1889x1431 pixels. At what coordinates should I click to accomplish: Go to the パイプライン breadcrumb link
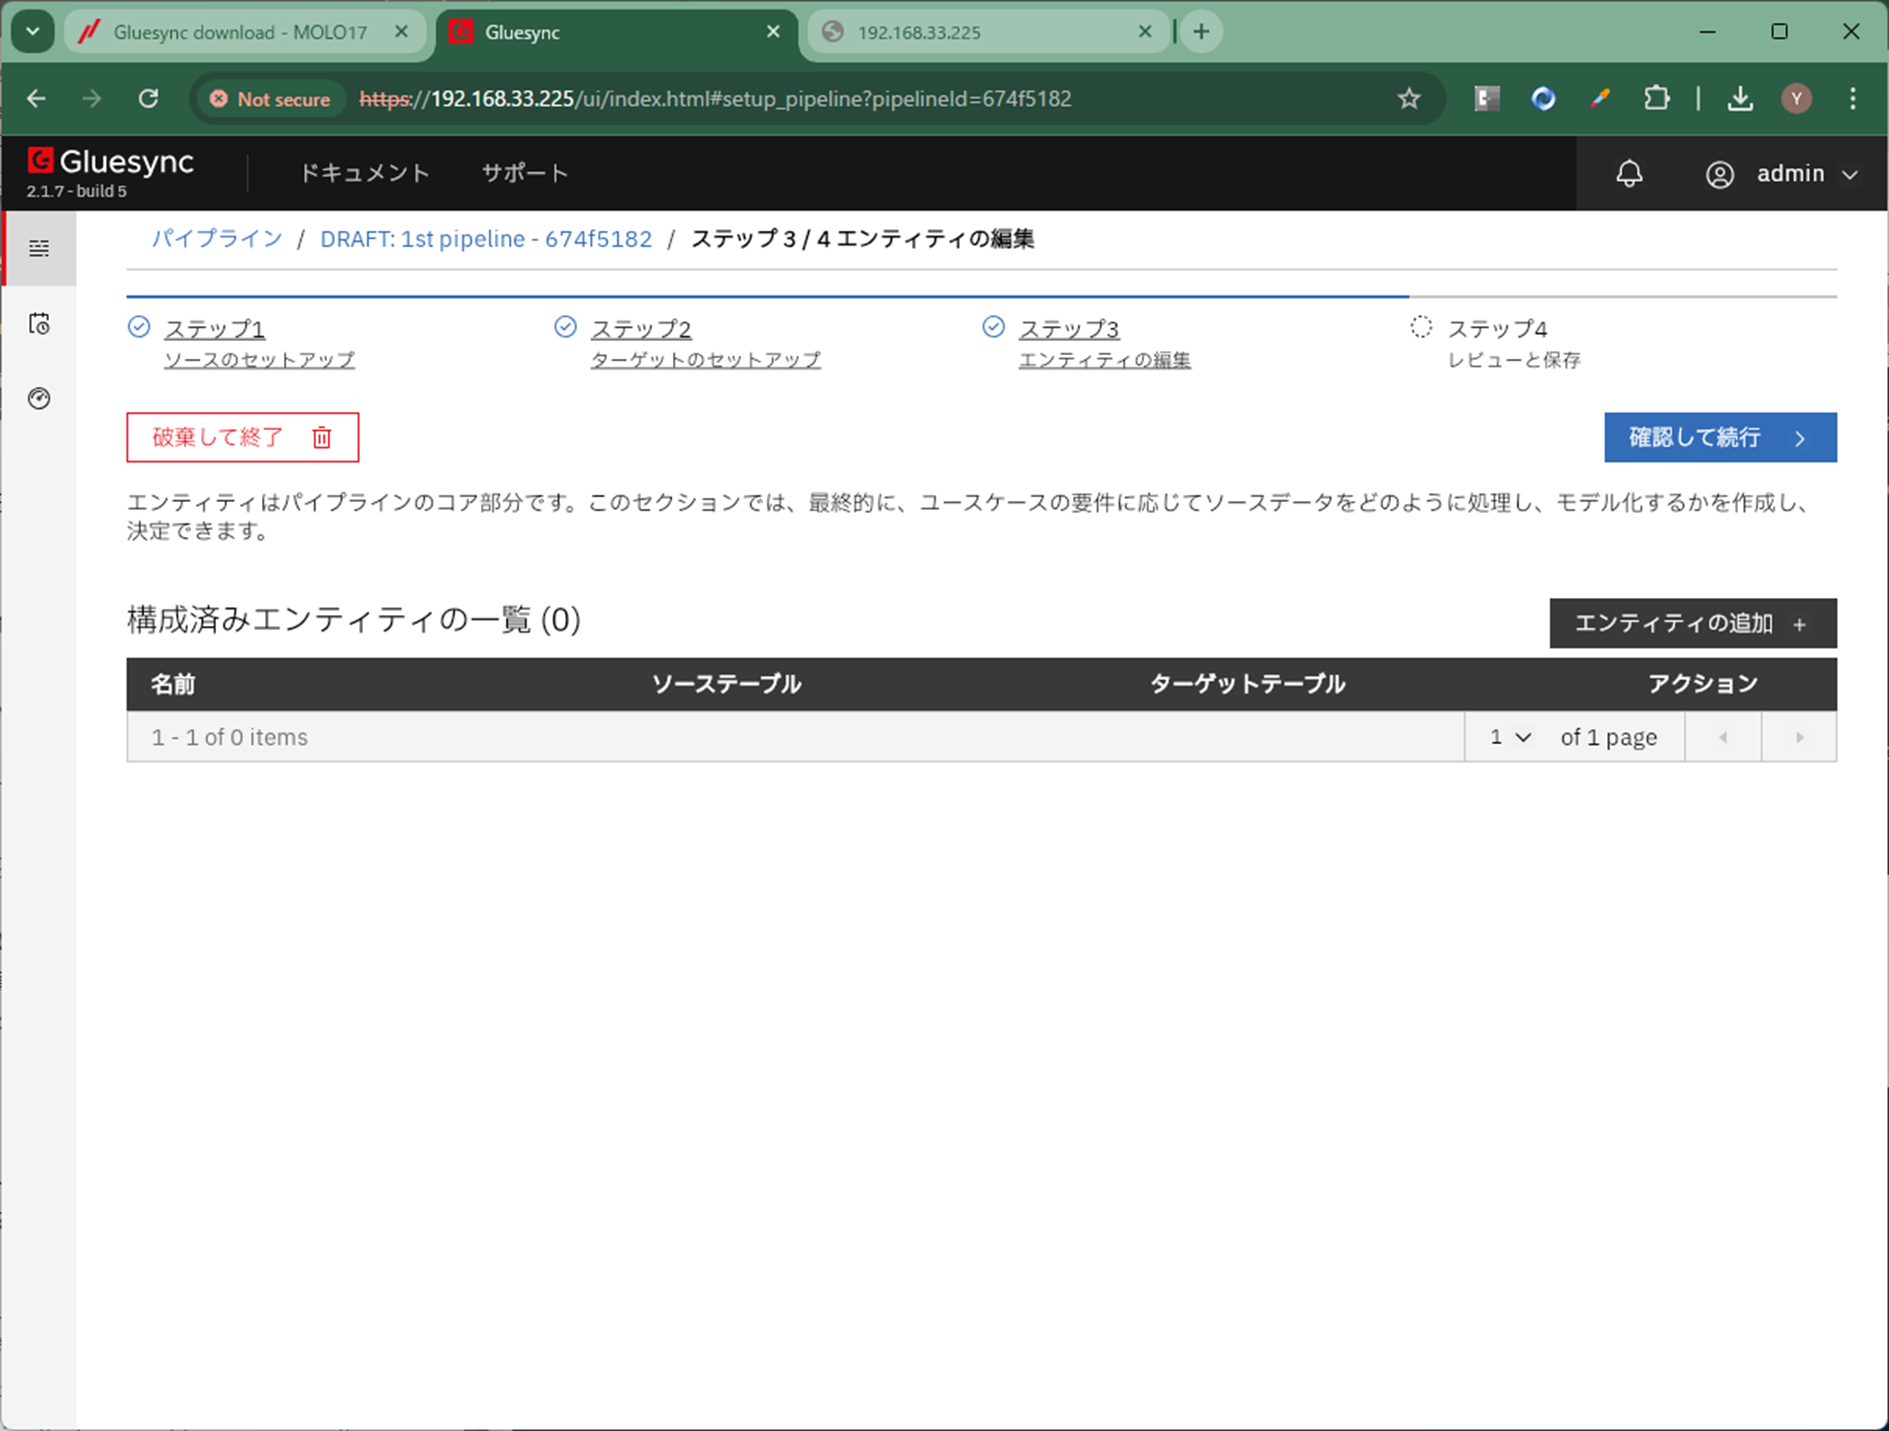(x=217, y=239)
